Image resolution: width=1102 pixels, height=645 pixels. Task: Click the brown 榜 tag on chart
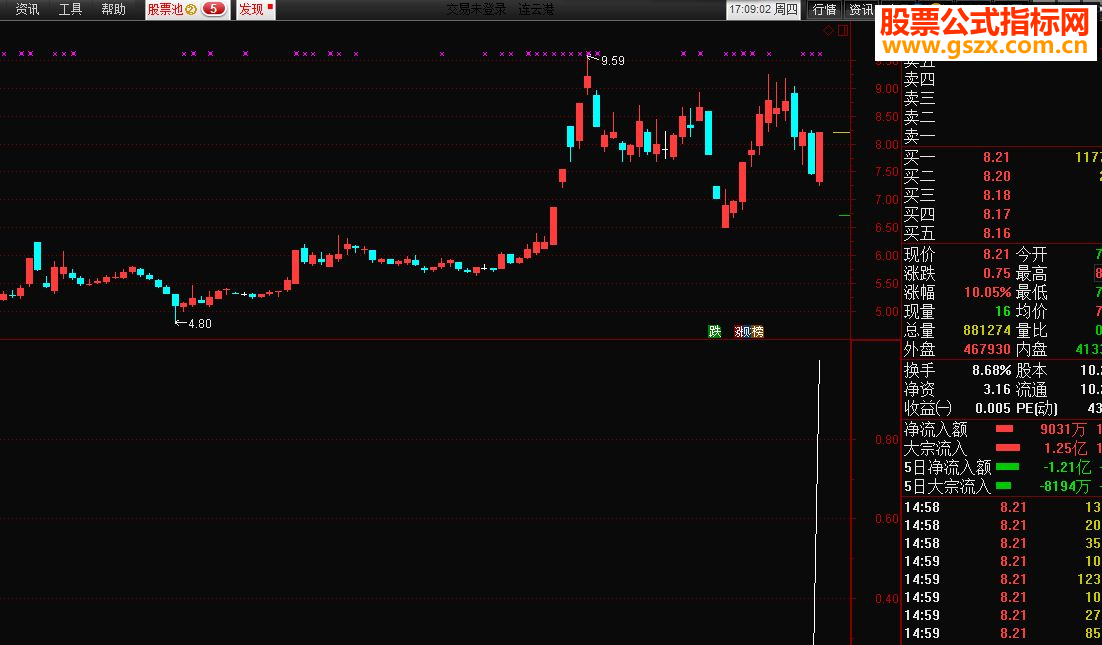point(756,332)
